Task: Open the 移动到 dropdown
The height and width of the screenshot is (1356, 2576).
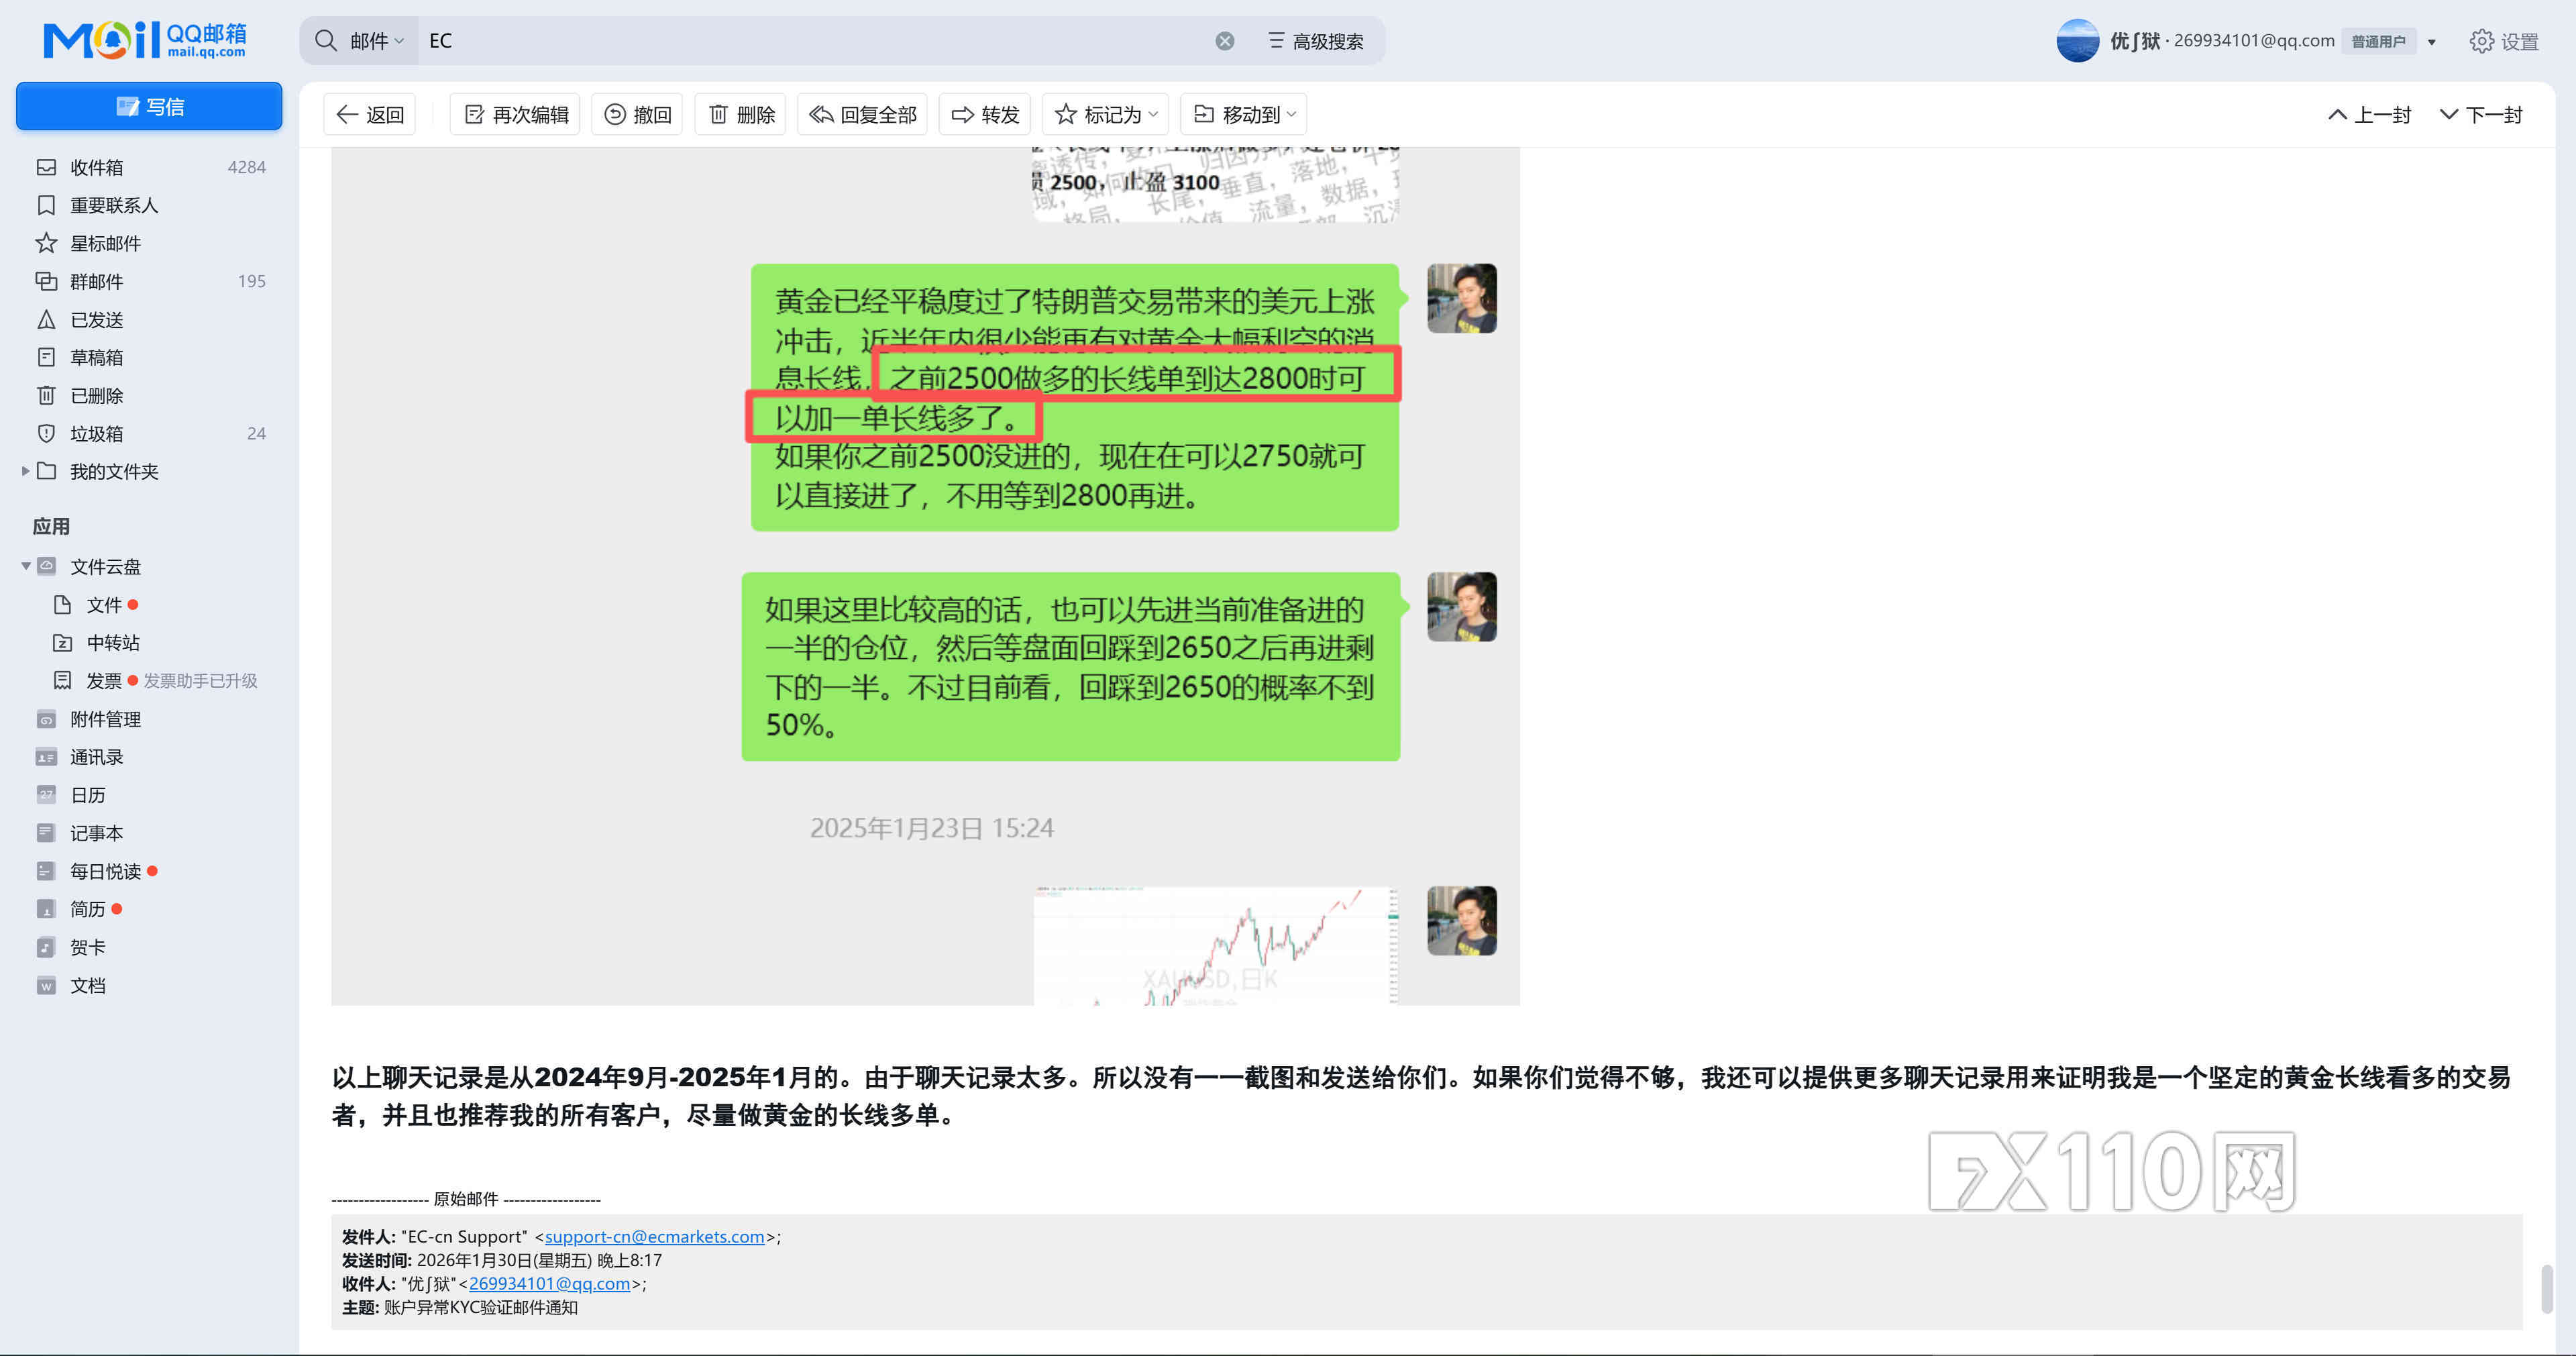Action: click(1244, 114)
